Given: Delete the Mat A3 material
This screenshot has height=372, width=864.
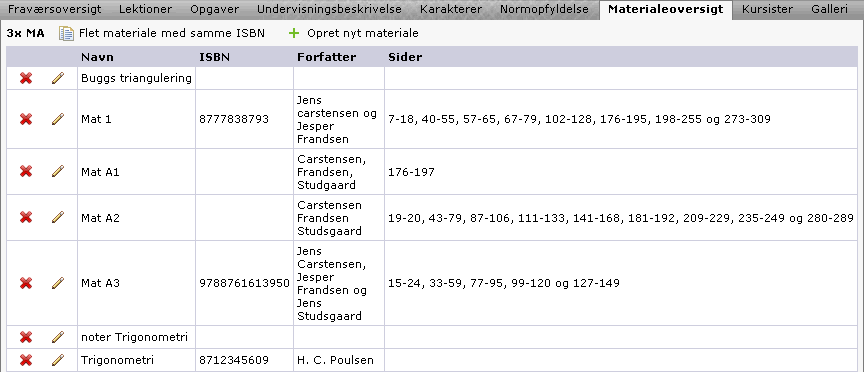Looking at the screenshot, I should [25, 283].
